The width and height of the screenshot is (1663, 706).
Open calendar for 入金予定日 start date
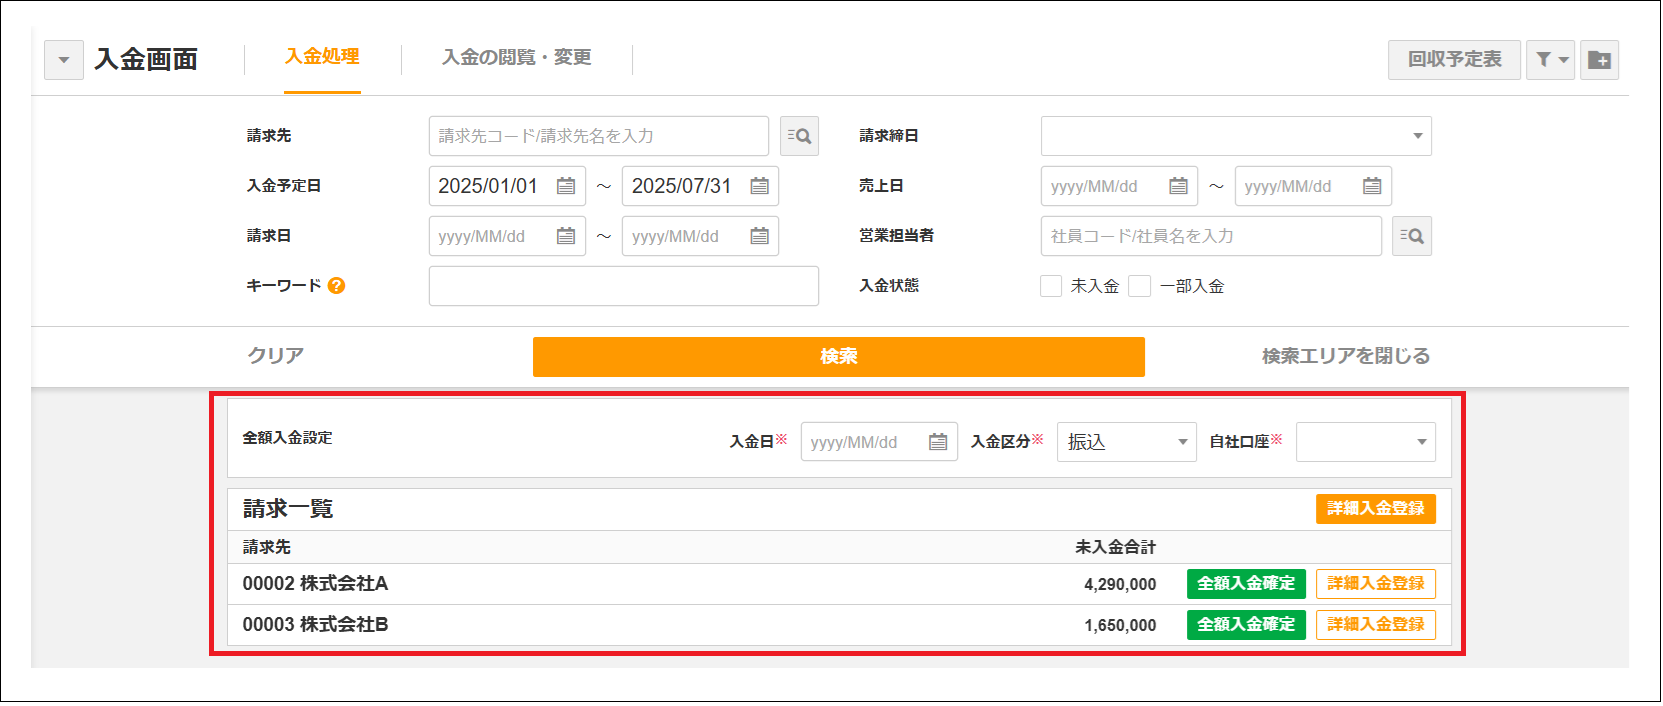pyautogui.click(x=566, y=186)
